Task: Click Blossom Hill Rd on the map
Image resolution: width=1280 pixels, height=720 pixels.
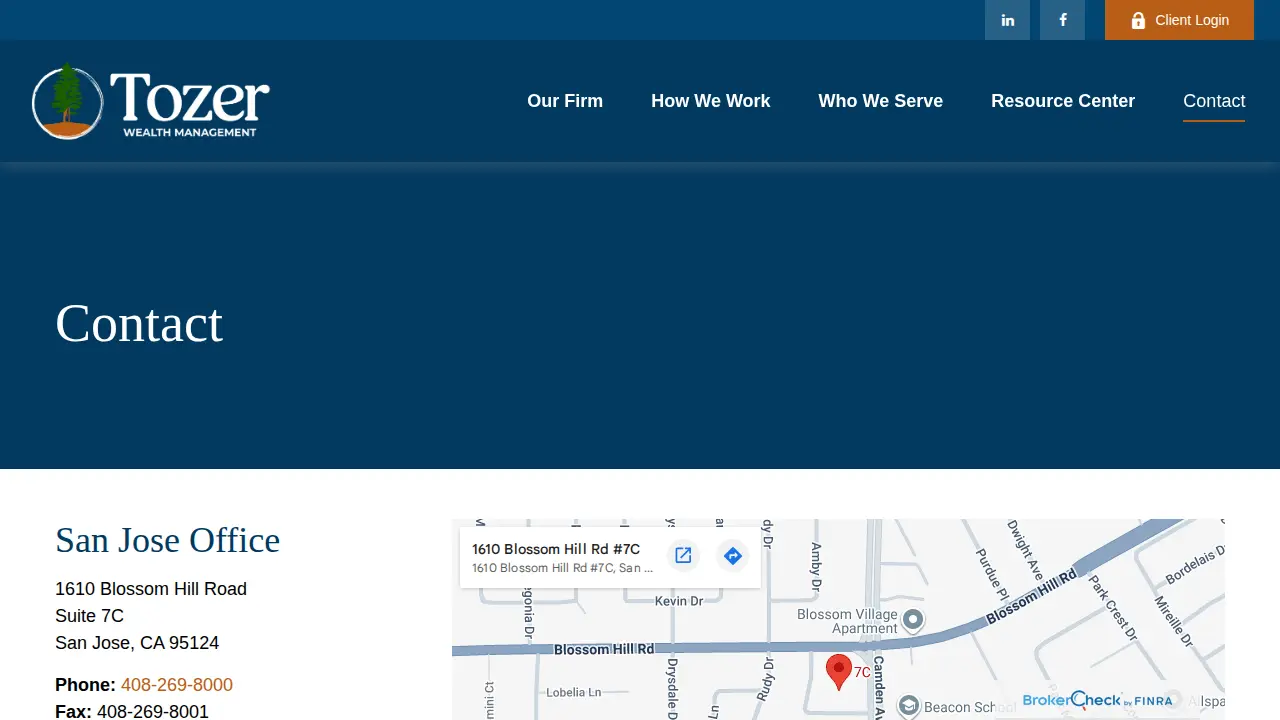Action: pyautogui.click(x=603, y=649)
